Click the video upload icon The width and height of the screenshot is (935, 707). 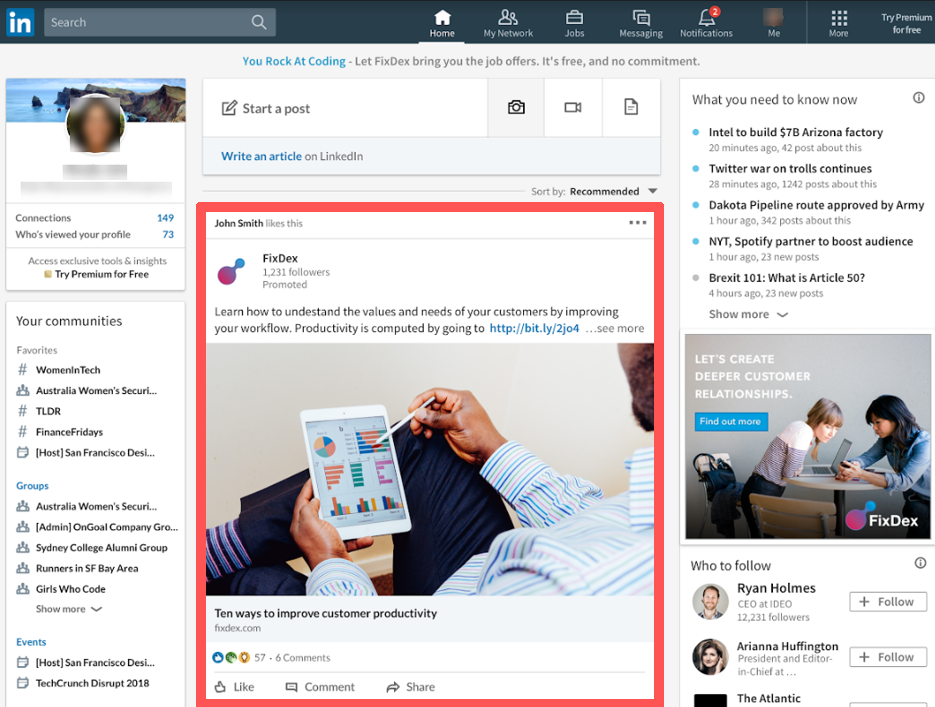[573, 107]
